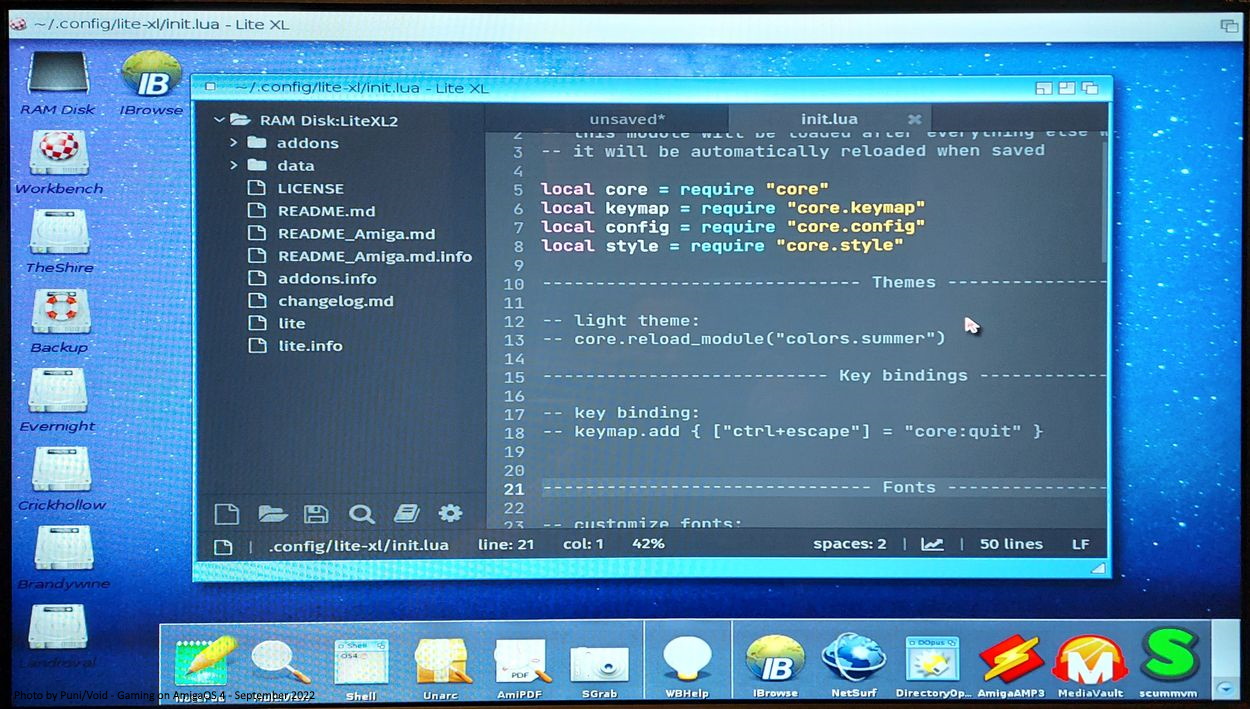Close the init.lua tab
1250x709 pixels.
(x=913, y=119)
